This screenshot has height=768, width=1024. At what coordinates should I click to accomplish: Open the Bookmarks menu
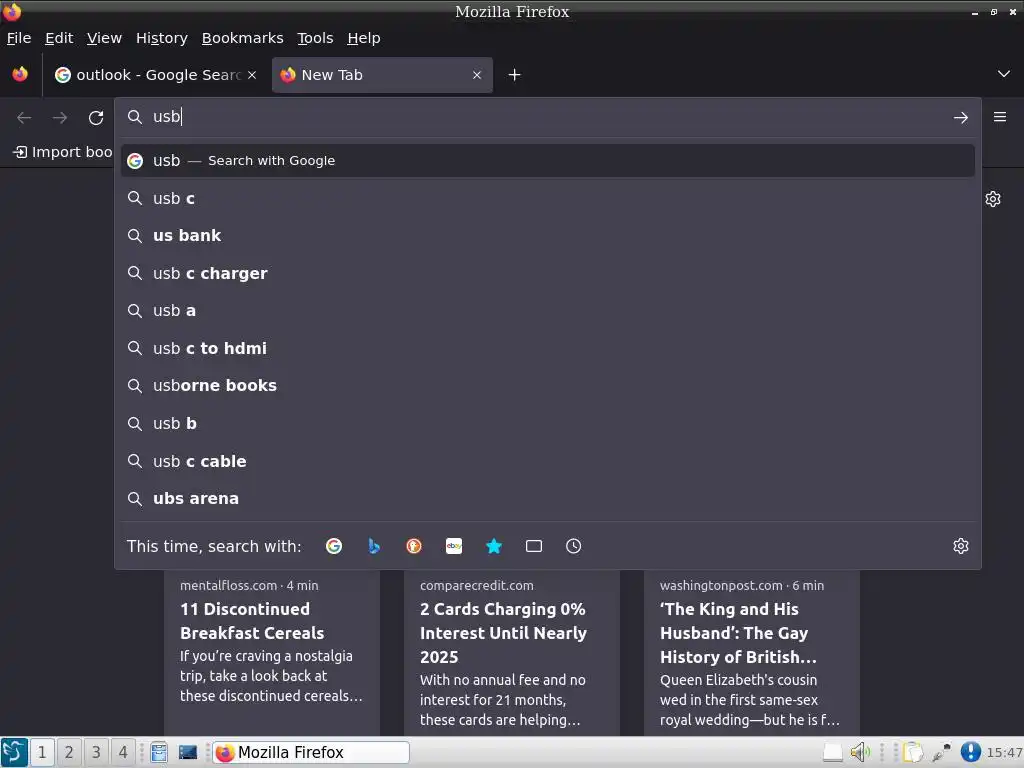point(242,38)
